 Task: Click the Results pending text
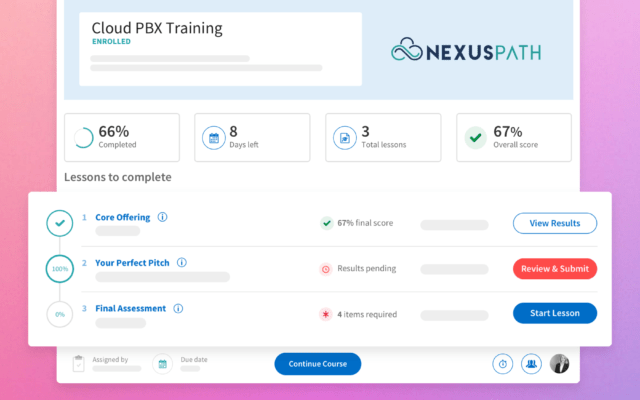pos(367,268)
